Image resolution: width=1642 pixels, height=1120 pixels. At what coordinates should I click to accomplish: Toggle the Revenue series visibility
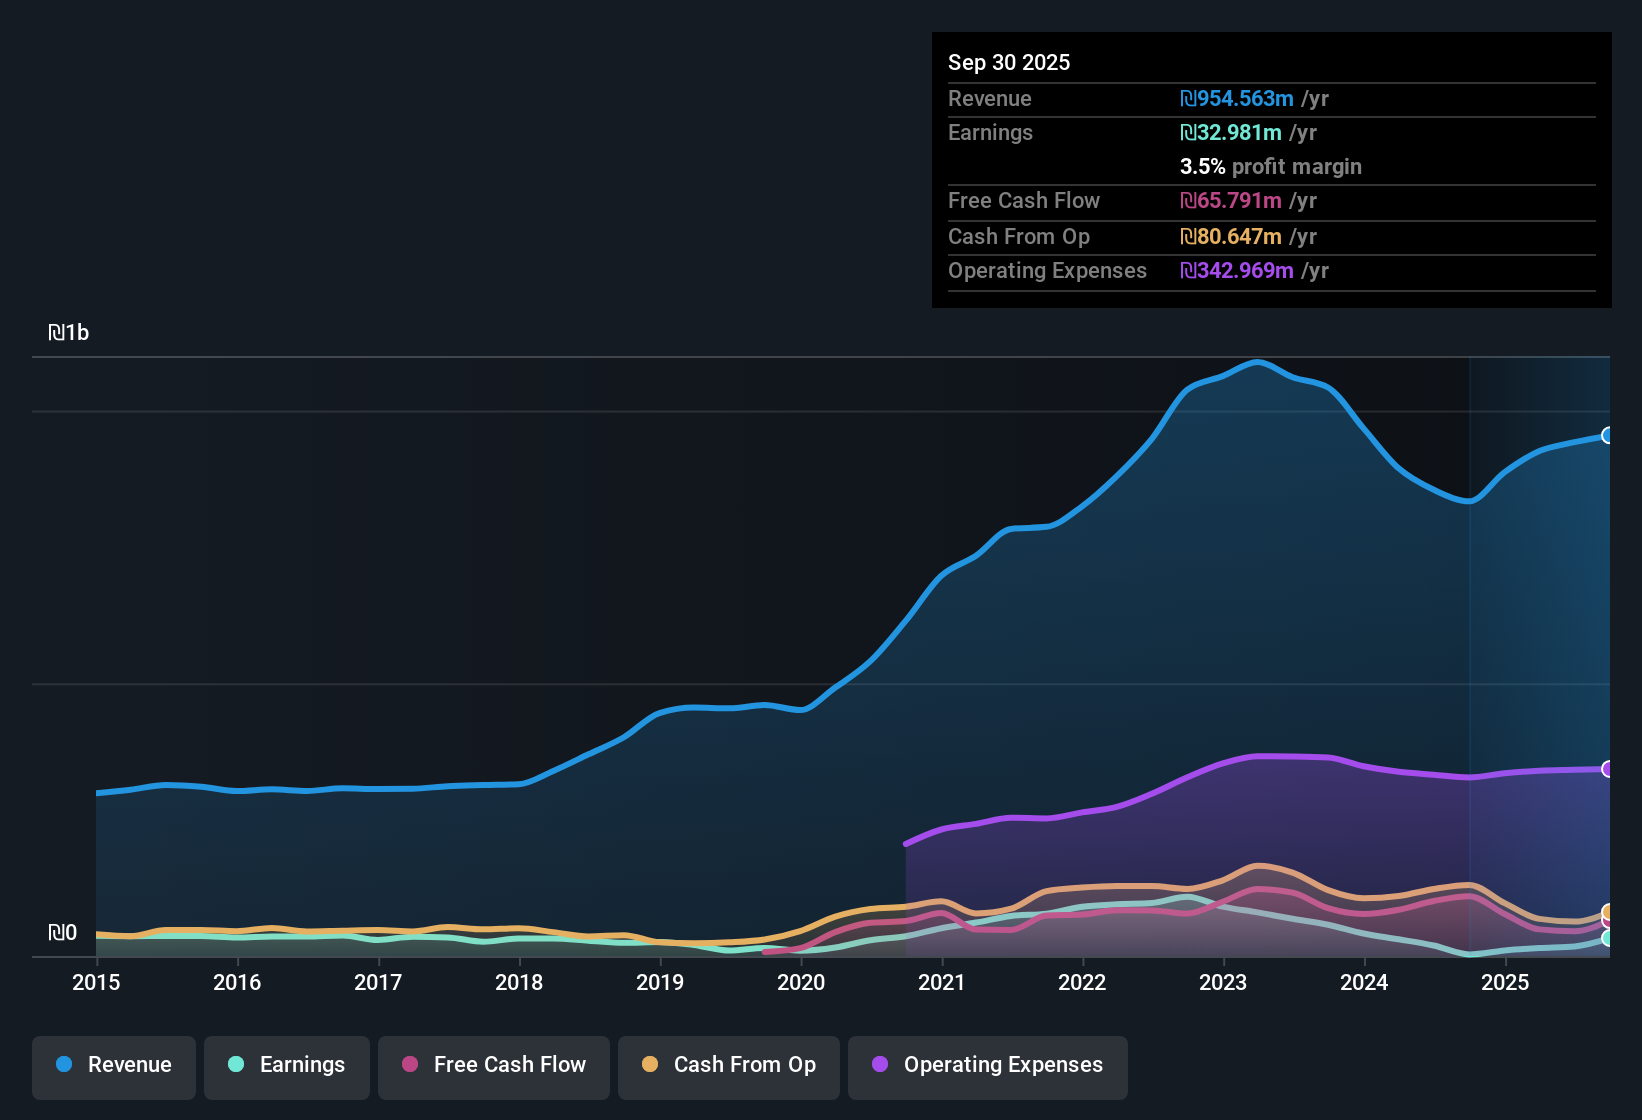pyautogui.click(x=113, y=1065)
